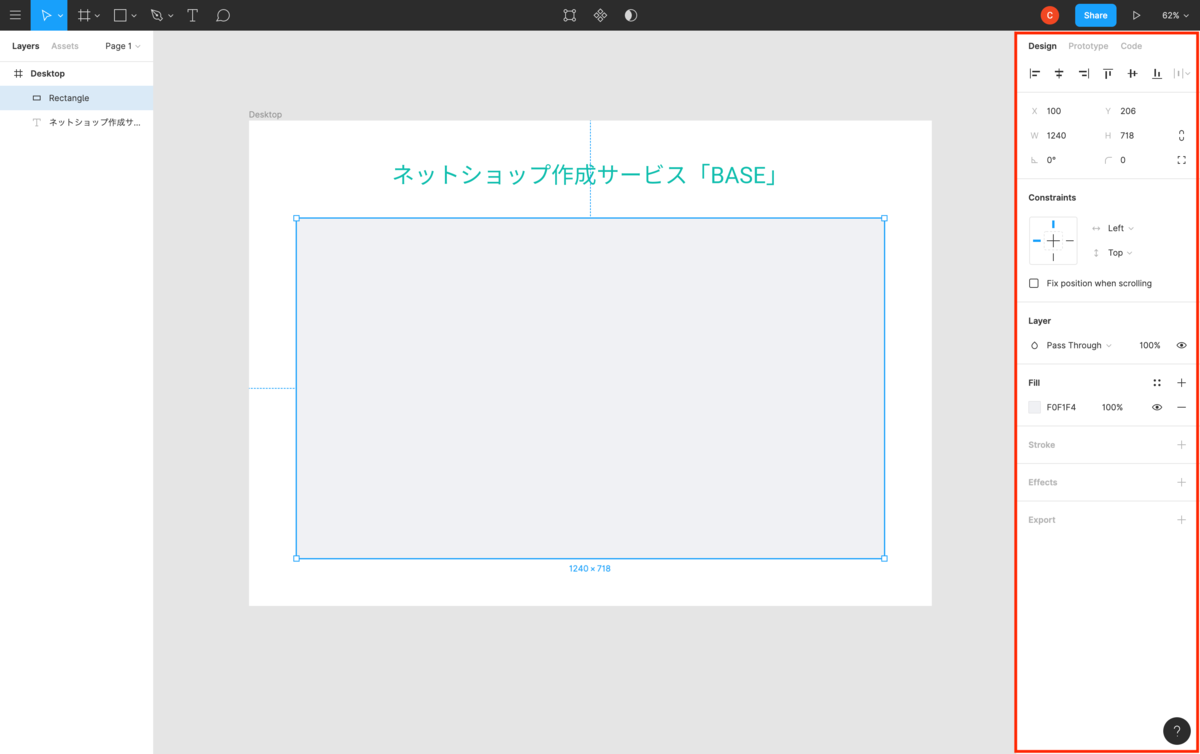Viewport: 1200px width, 754px height.
Task: Switch to the Code tab
Action: [1131, 46]
